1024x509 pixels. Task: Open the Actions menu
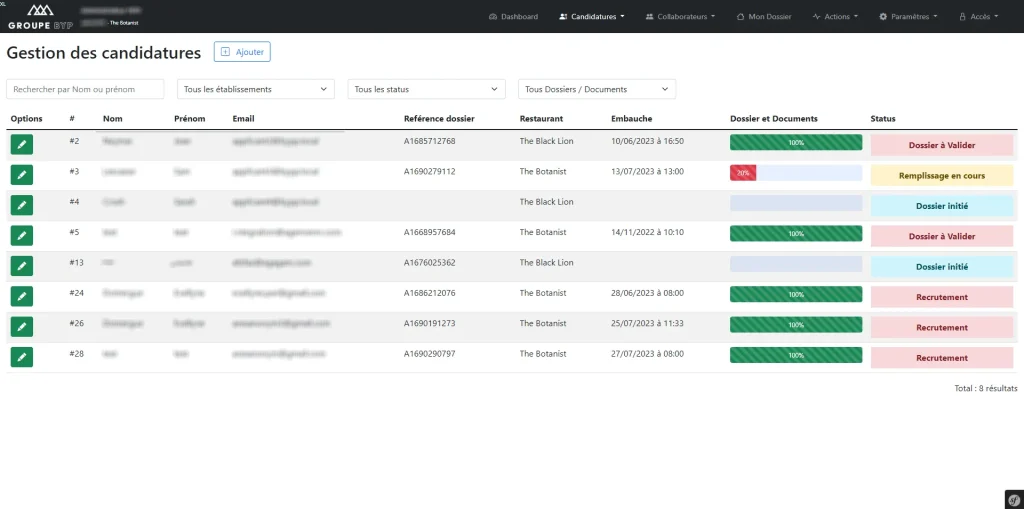click(835, 16)
